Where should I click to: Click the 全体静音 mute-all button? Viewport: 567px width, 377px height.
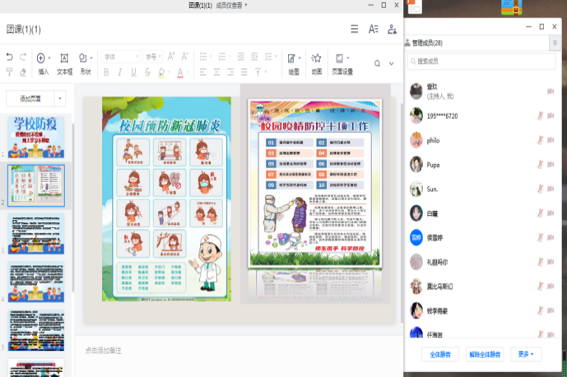coord(440,354)
